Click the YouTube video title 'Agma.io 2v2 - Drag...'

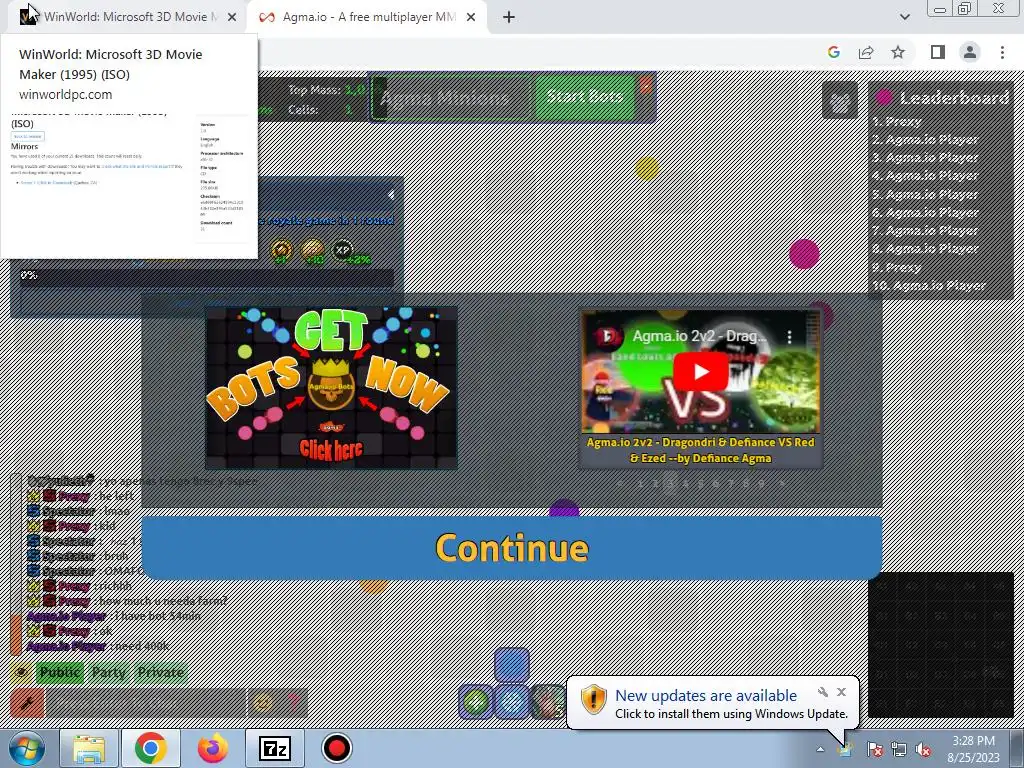pyautogui.click(x=699, y=336)
